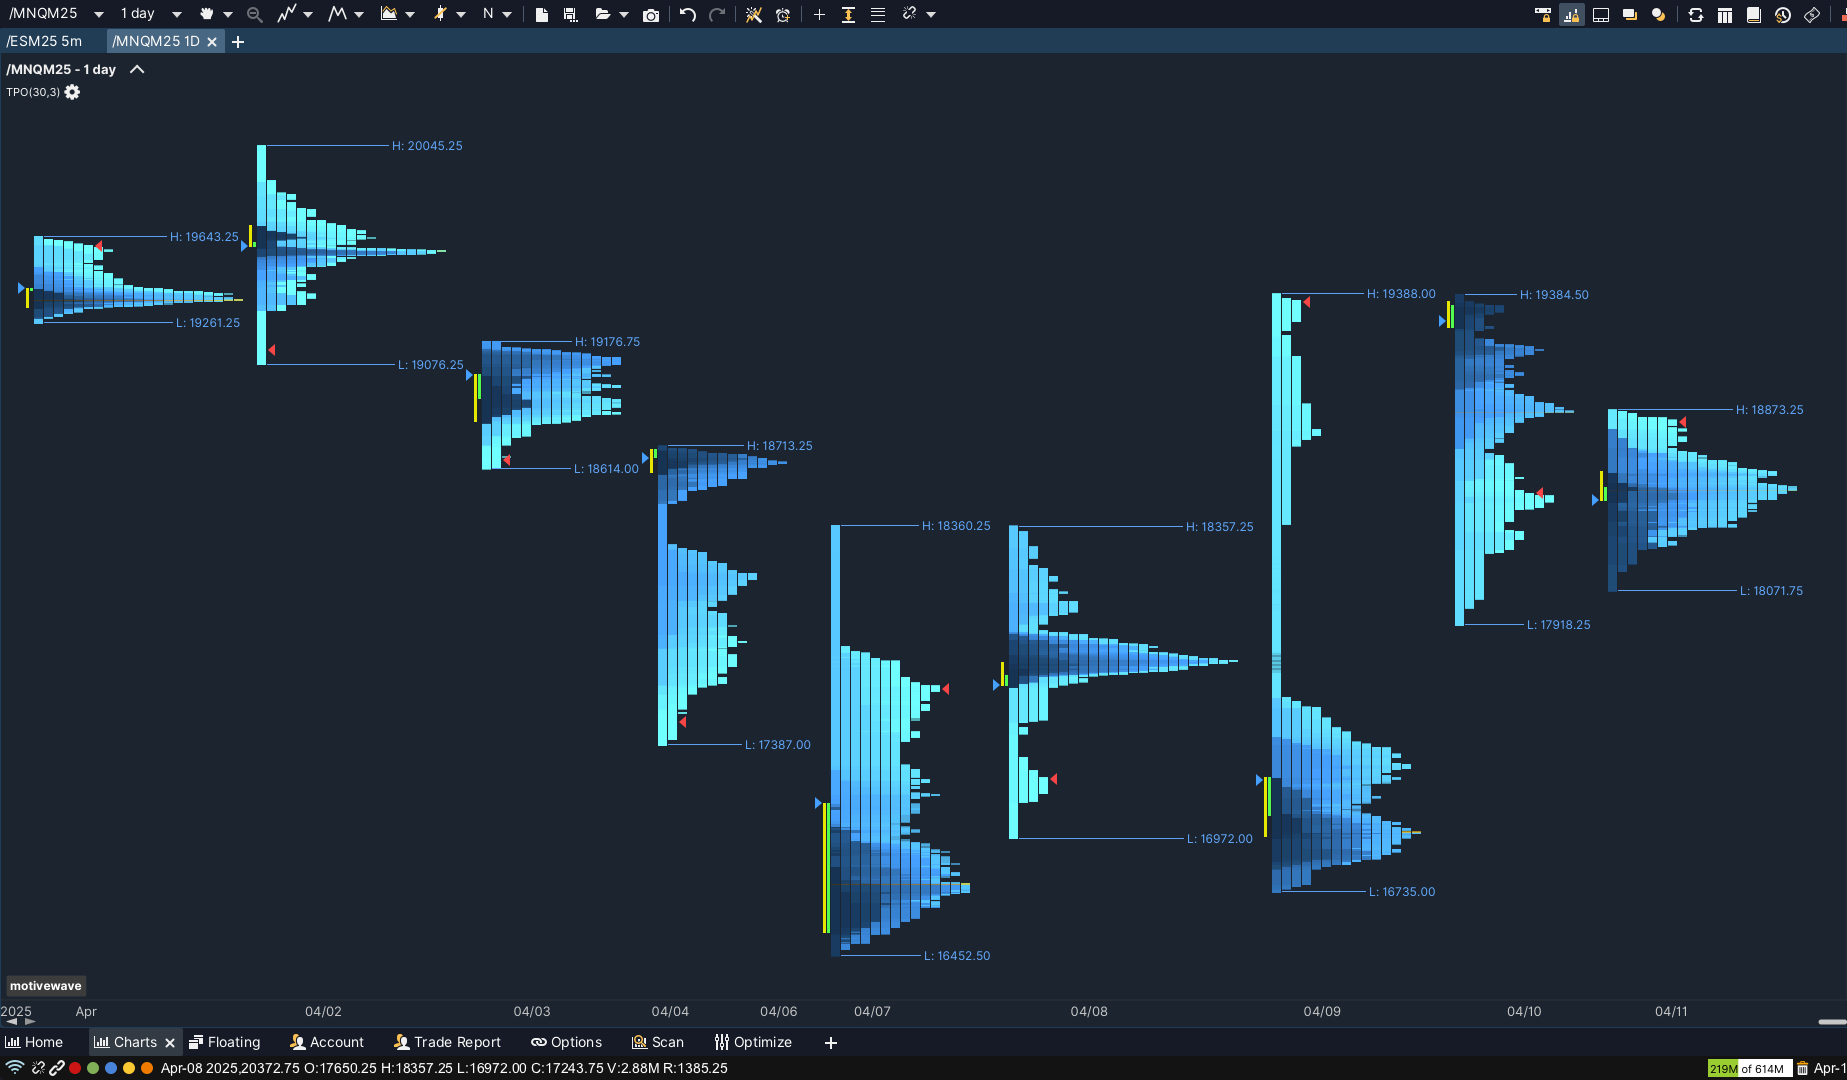Refresh chart data with circular arrows
Viewport: 1847px width, 1080px height.
click(x=1696, y=15)
